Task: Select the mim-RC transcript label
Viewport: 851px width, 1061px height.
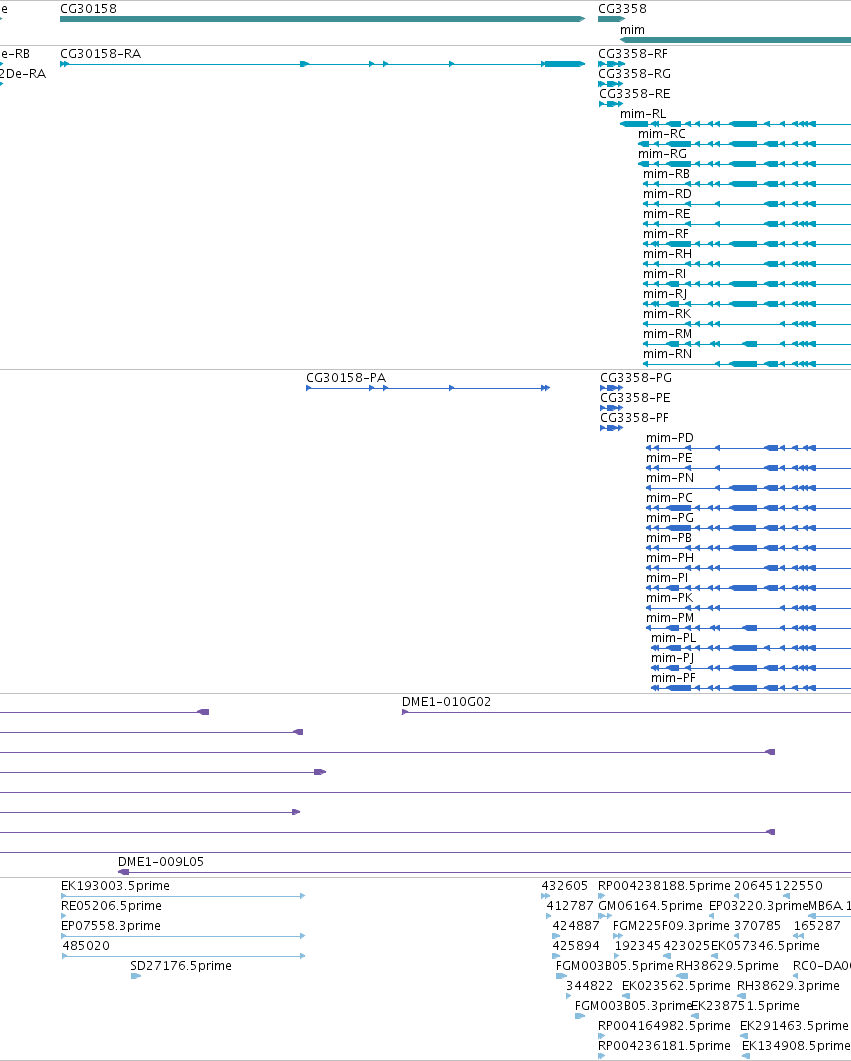Action: 662,133
